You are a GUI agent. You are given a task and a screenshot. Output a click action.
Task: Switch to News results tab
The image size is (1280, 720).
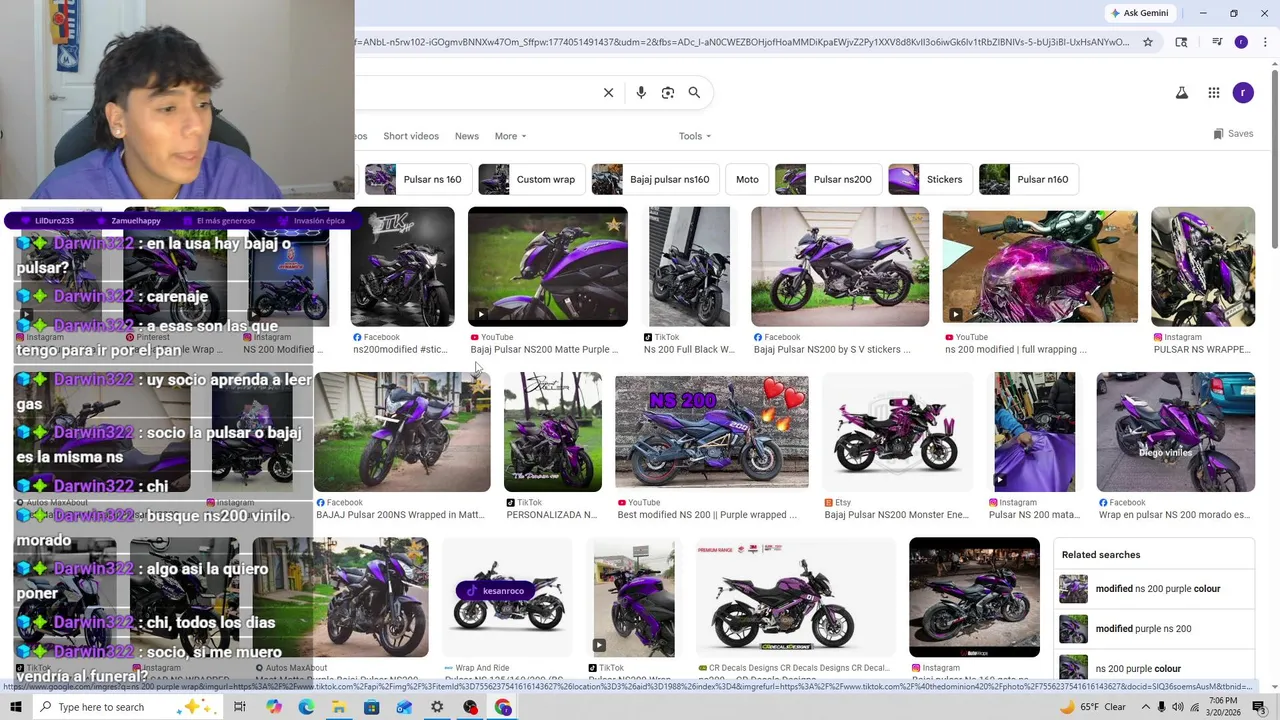click(x=467, y=136)
